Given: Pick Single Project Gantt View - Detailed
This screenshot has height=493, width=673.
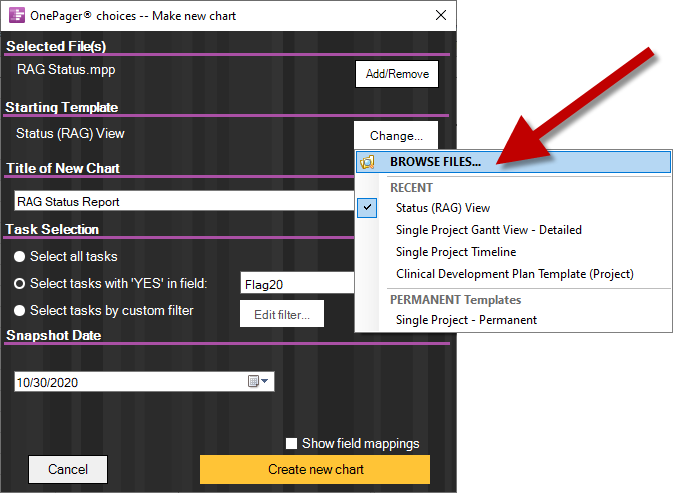Looking at the screenshot, I should (x=489, y=230).
